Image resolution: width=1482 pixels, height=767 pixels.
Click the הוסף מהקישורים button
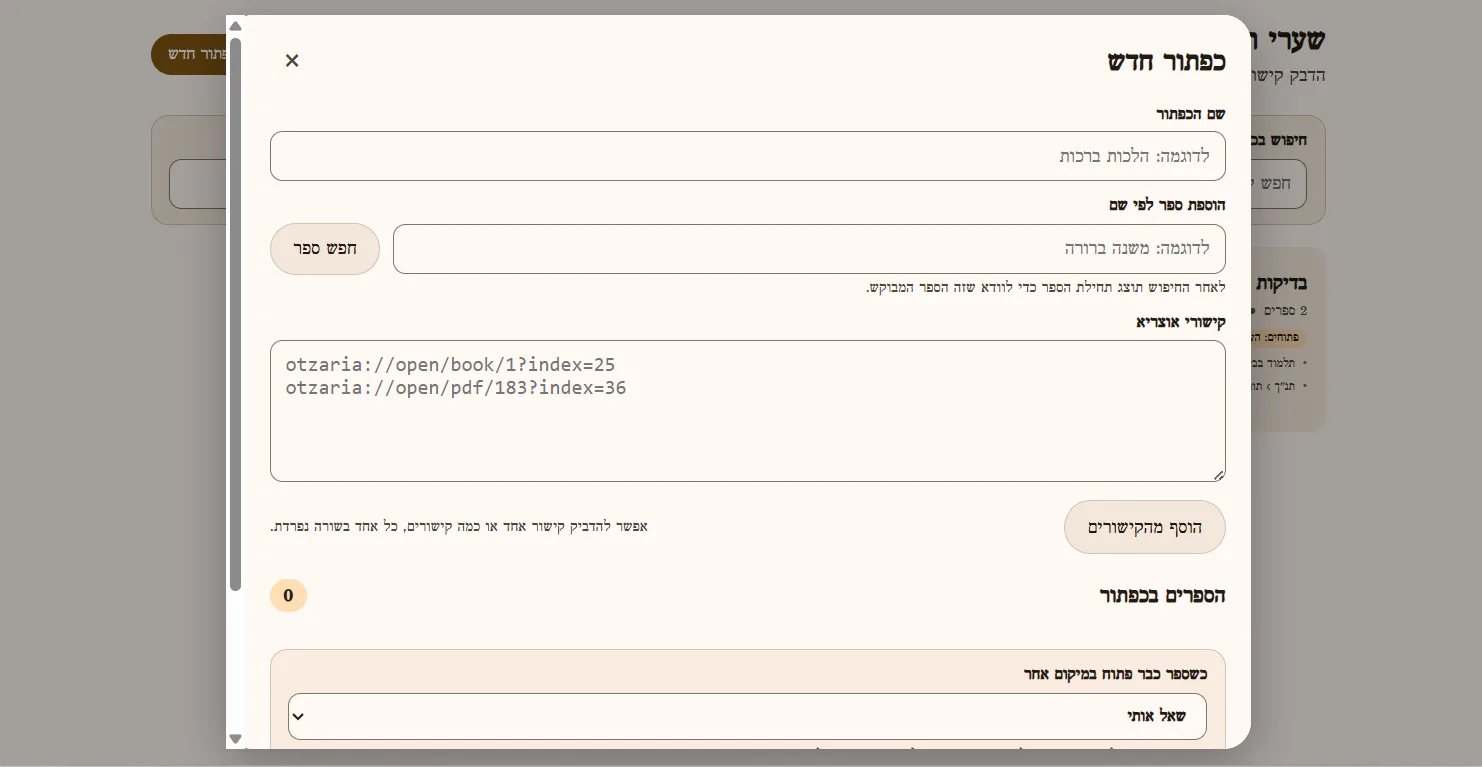tap(1144, 527)
